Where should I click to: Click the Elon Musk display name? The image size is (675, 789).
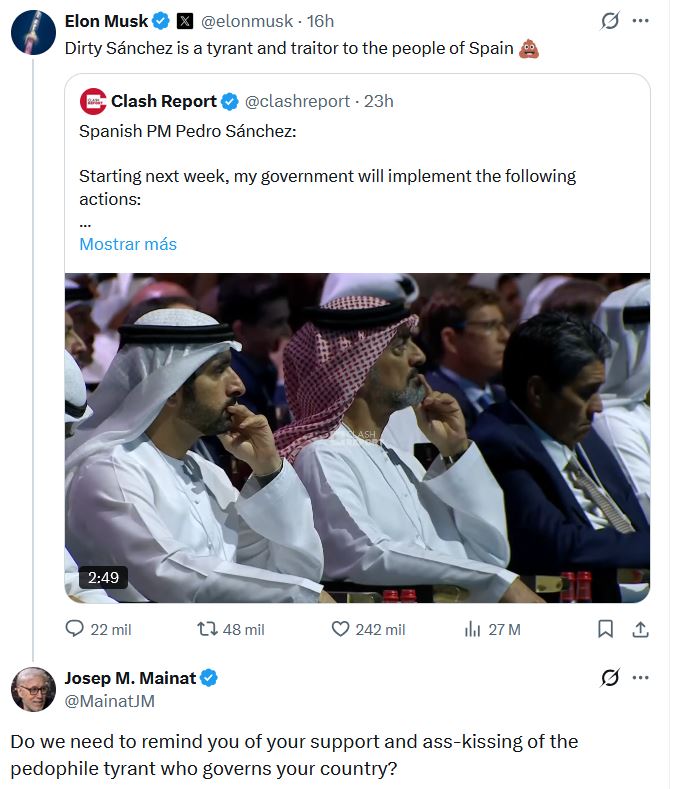[x=106, y=21]
